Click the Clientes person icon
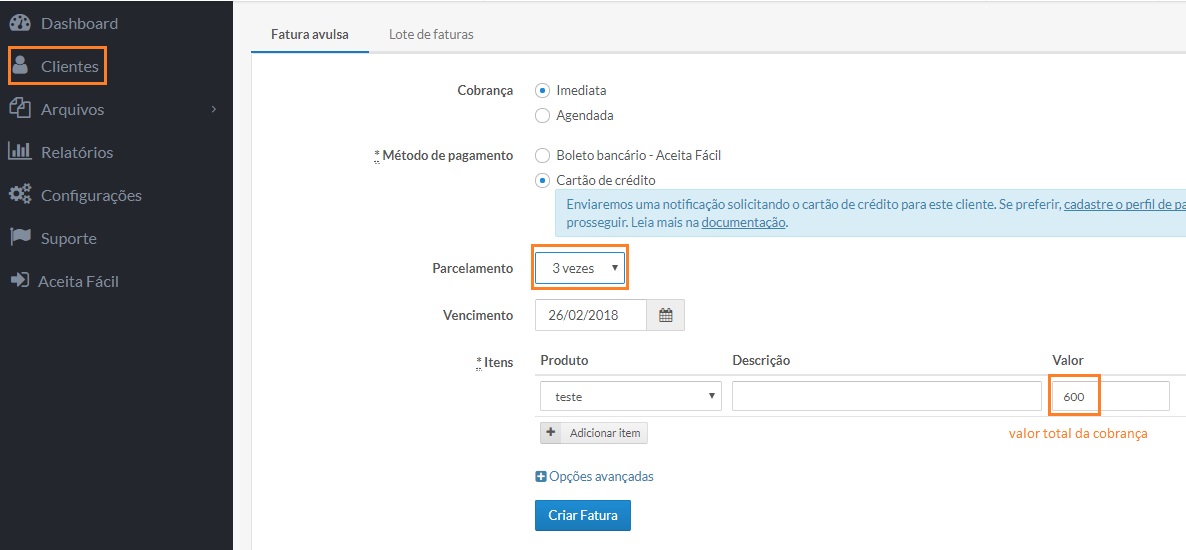This screenshot has height=550, width=1186. click(20, 66)
